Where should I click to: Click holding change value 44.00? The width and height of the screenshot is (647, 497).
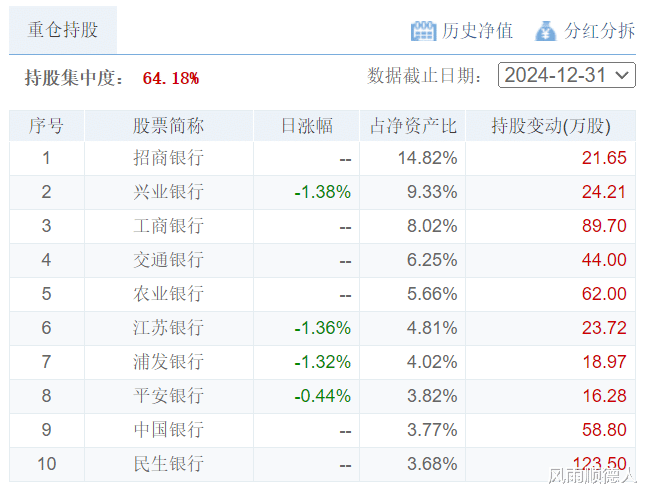(x=604, y=260)
